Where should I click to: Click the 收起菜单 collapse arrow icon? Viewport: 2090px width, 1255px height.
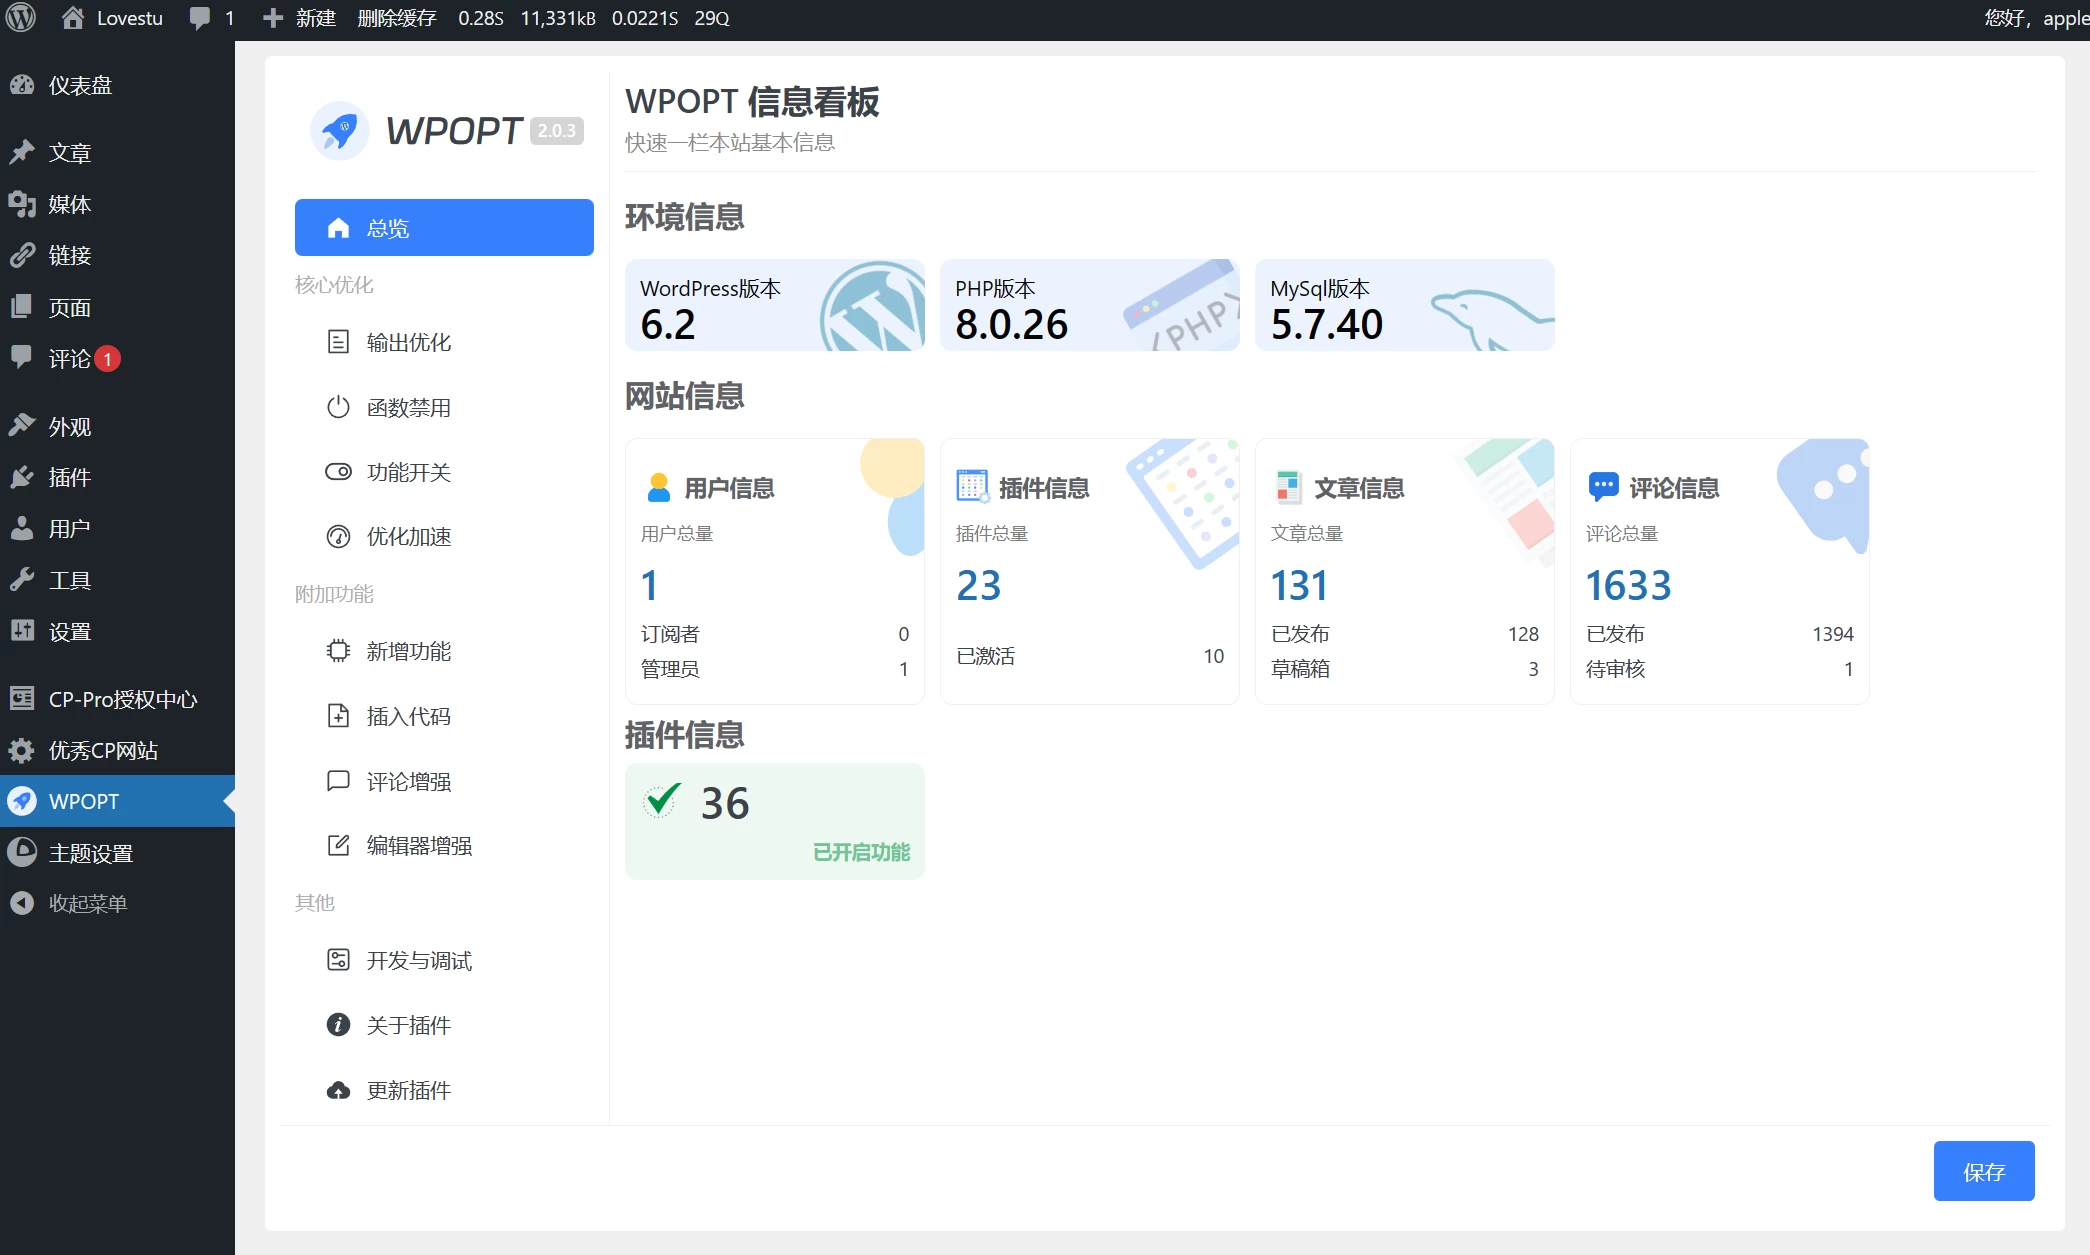[x=22, y=904]
